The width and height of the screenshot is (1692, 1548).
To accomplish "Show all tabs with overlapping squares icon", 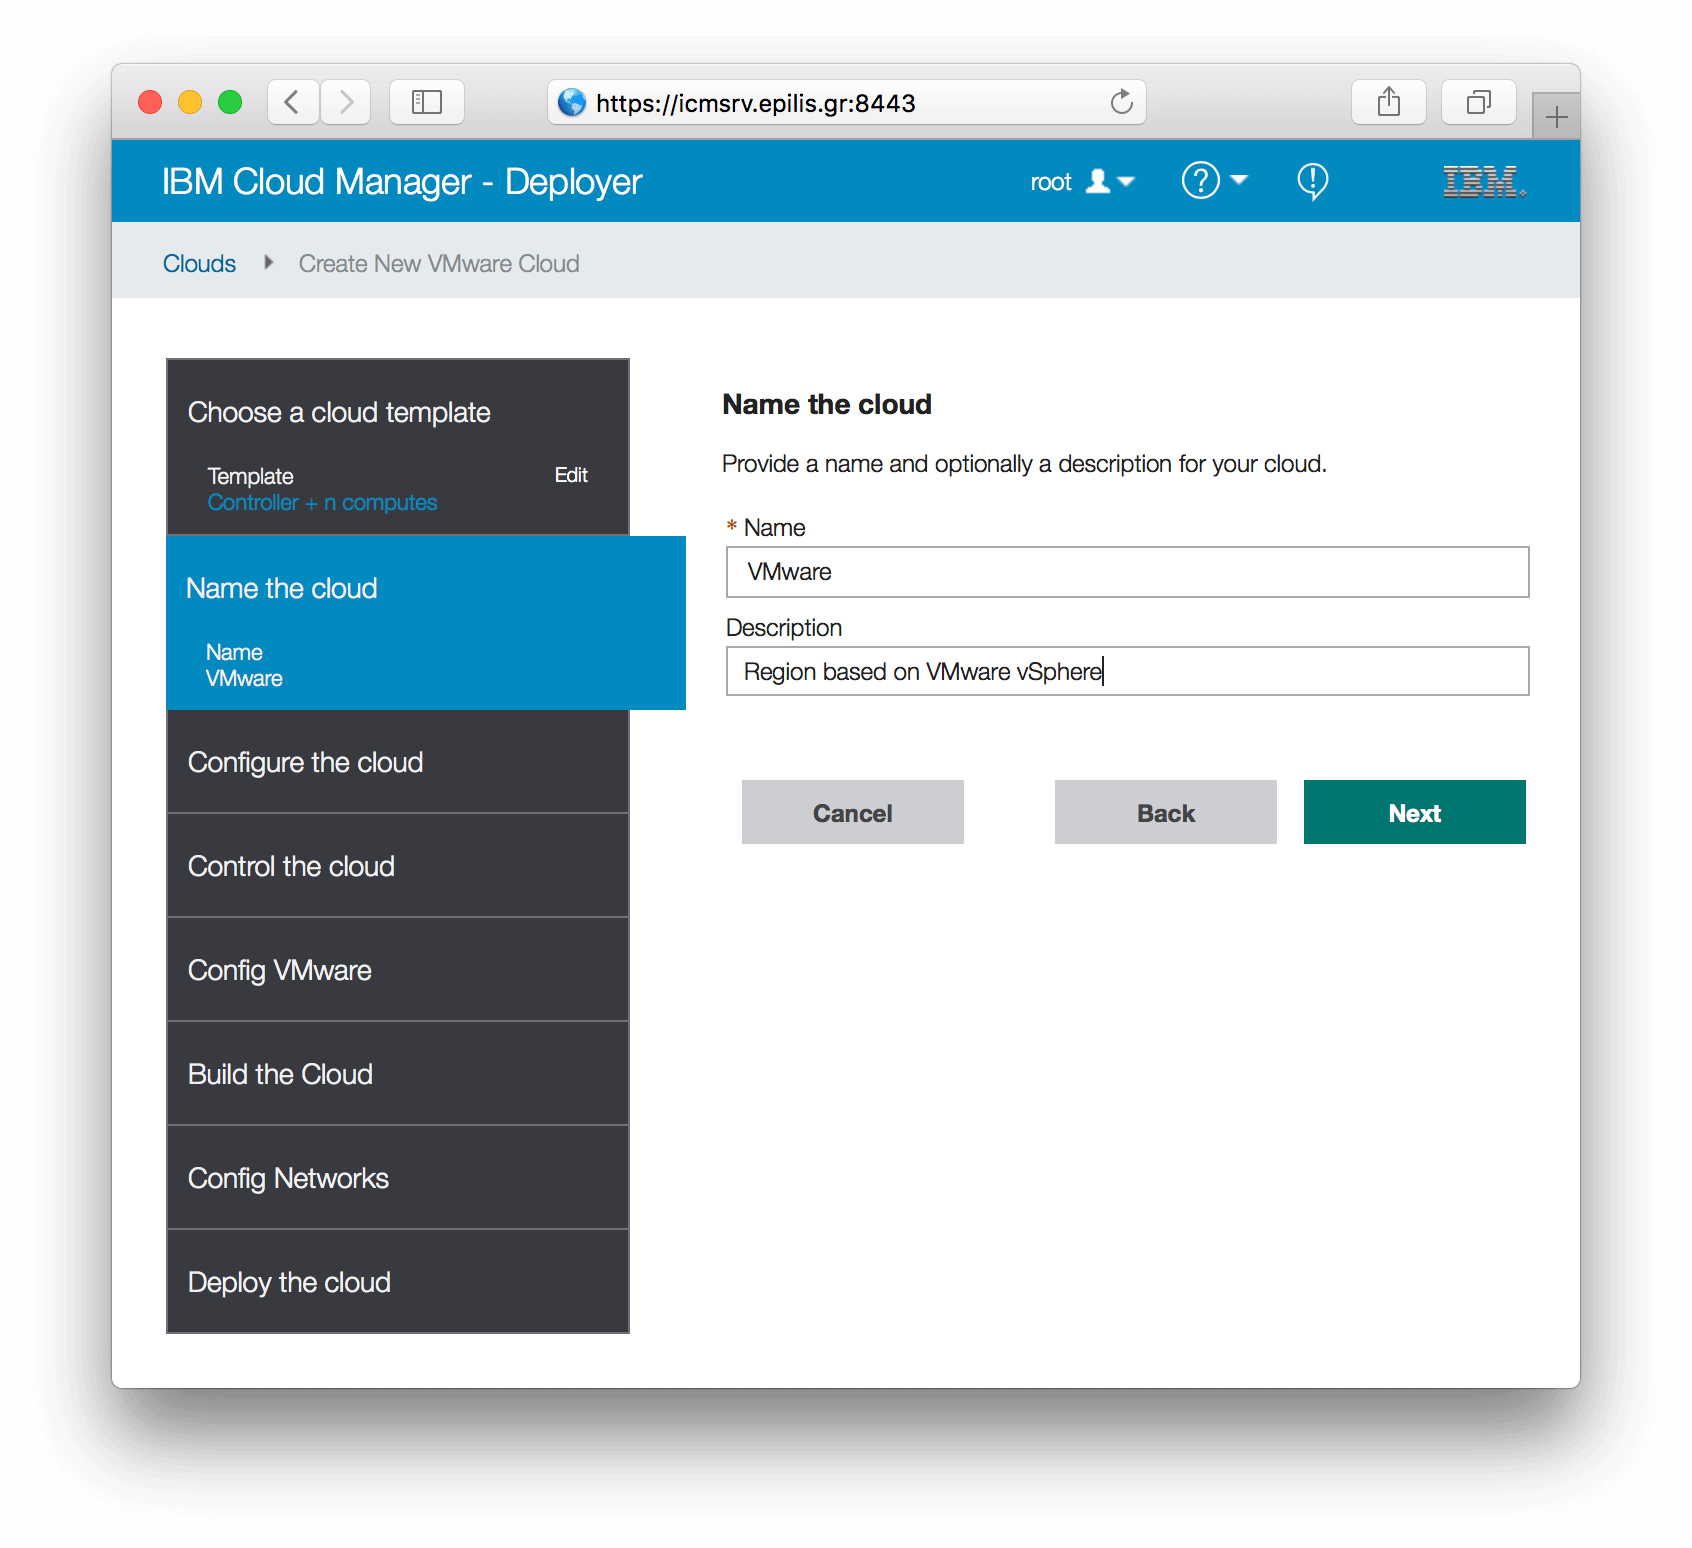I will (1479, 102).
